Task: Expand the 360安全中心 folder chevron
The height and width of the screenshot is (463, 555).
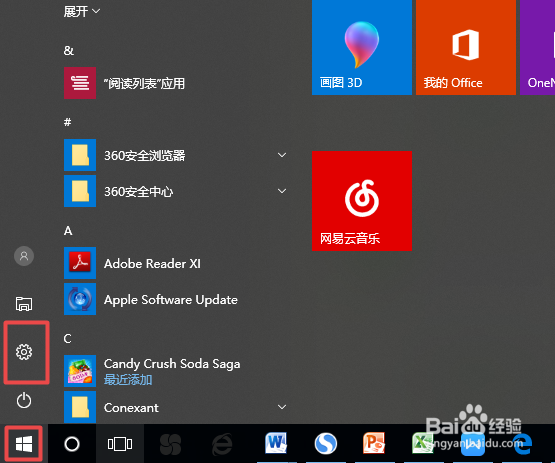Action: click(282, 191)
